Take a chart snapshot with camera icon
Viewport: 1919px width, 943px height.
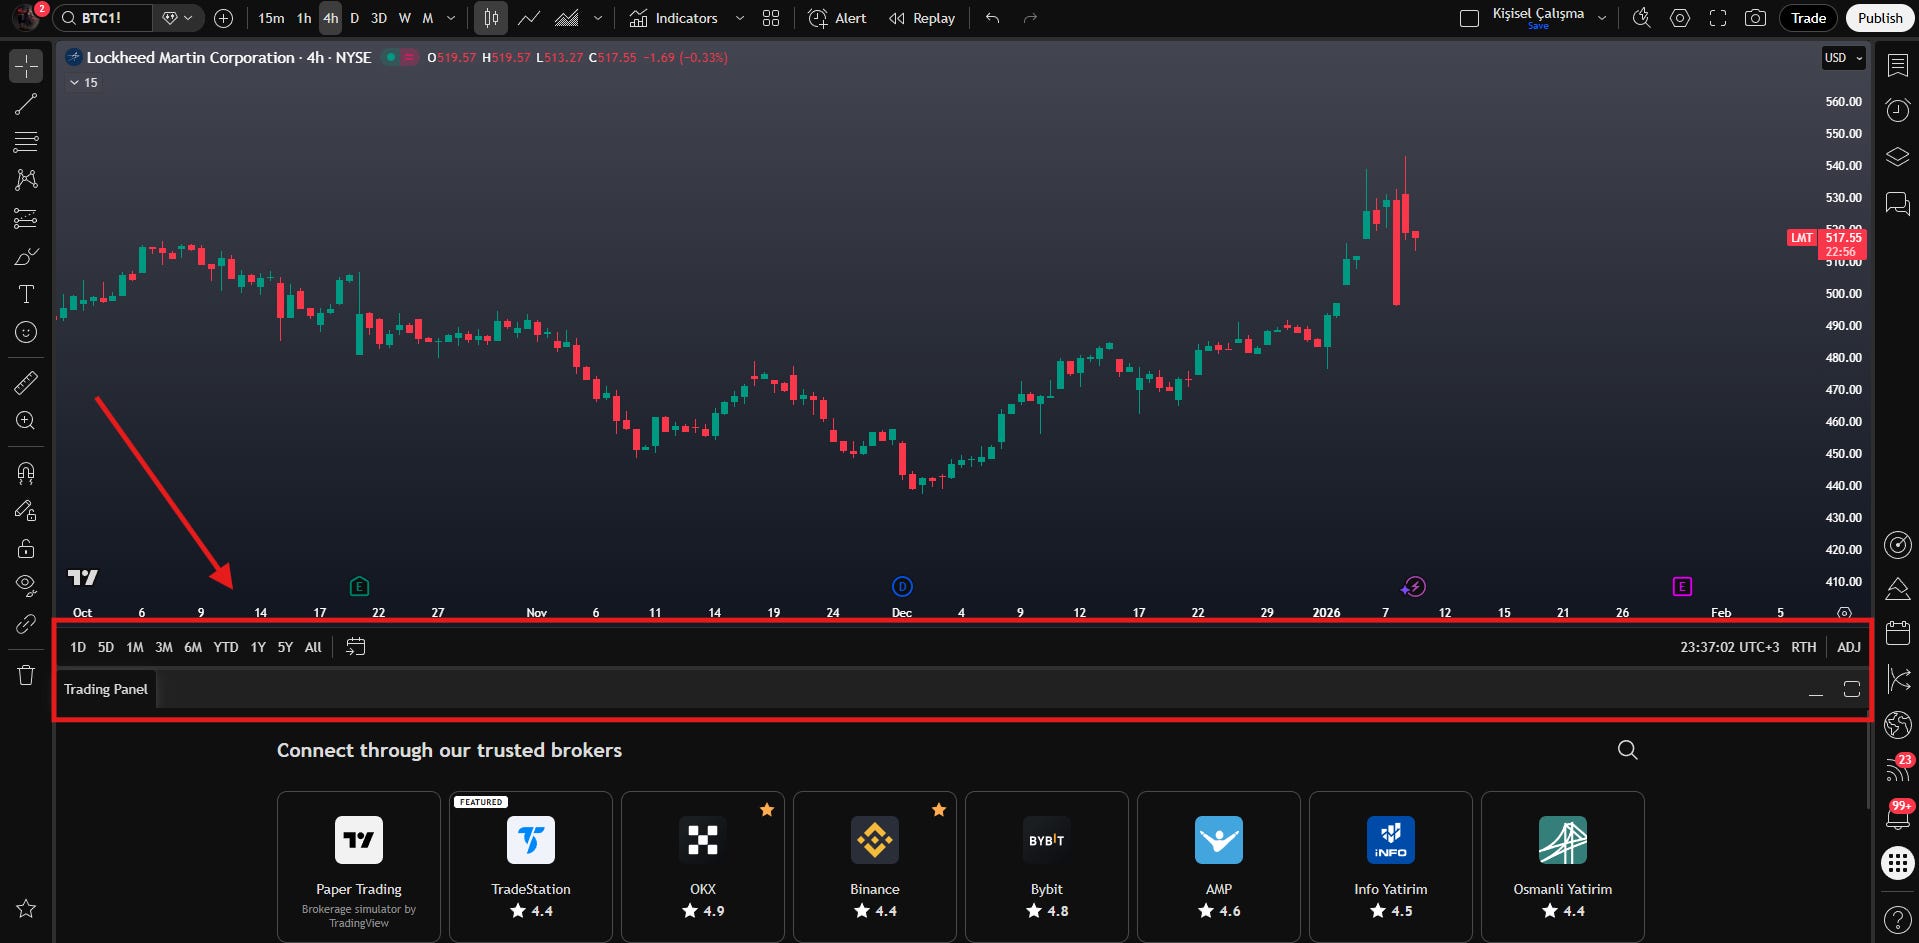1755,18
